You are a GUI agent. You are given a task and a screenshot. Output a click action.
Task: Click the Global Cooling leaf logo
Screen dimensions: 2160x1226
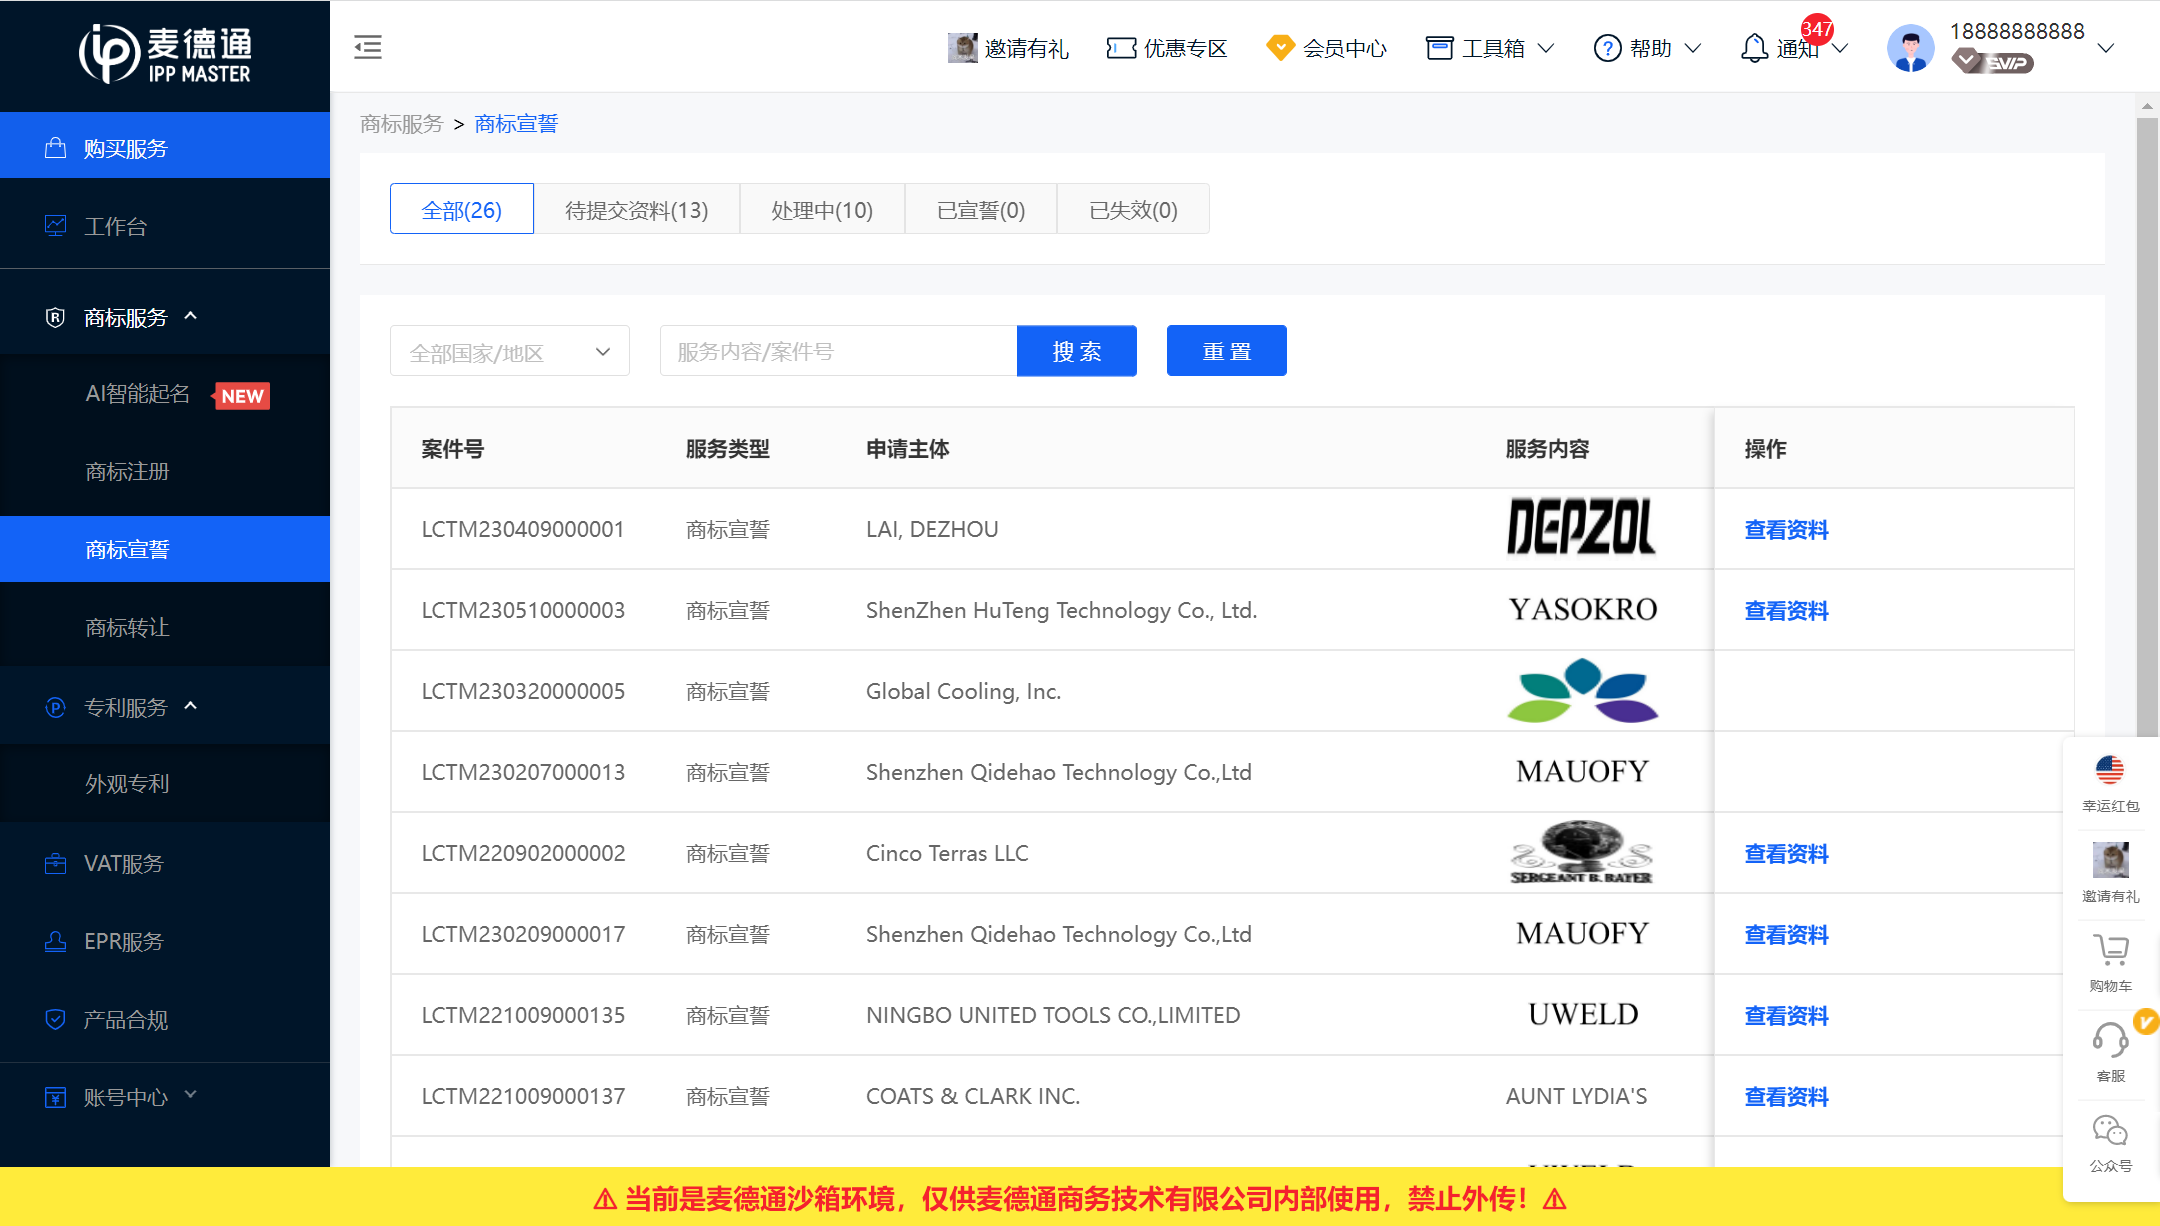coord(1582,690)
